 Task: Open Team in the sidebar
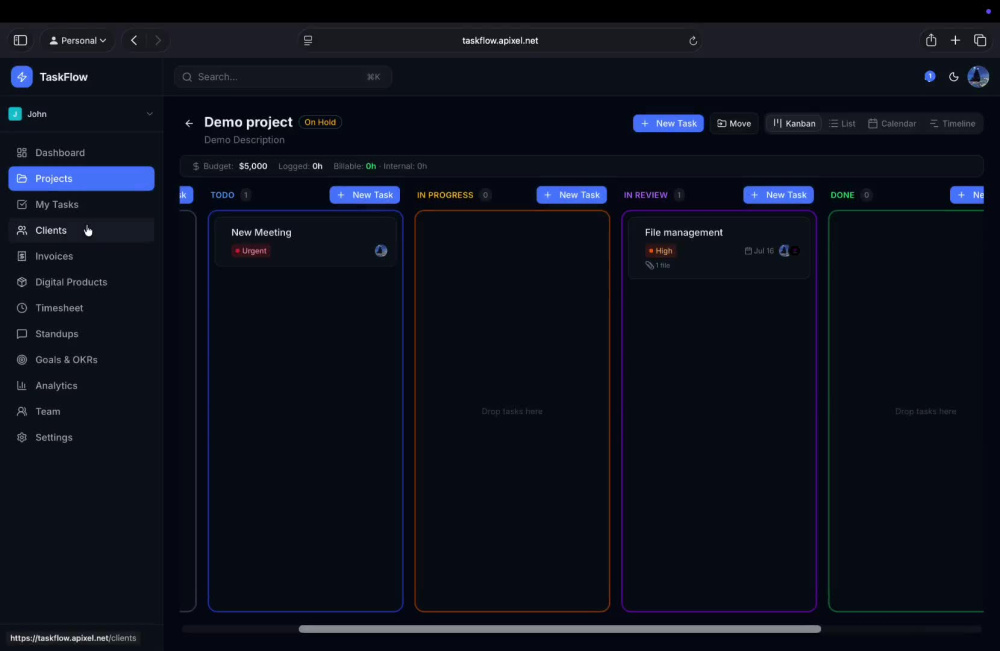click(81, 411)
